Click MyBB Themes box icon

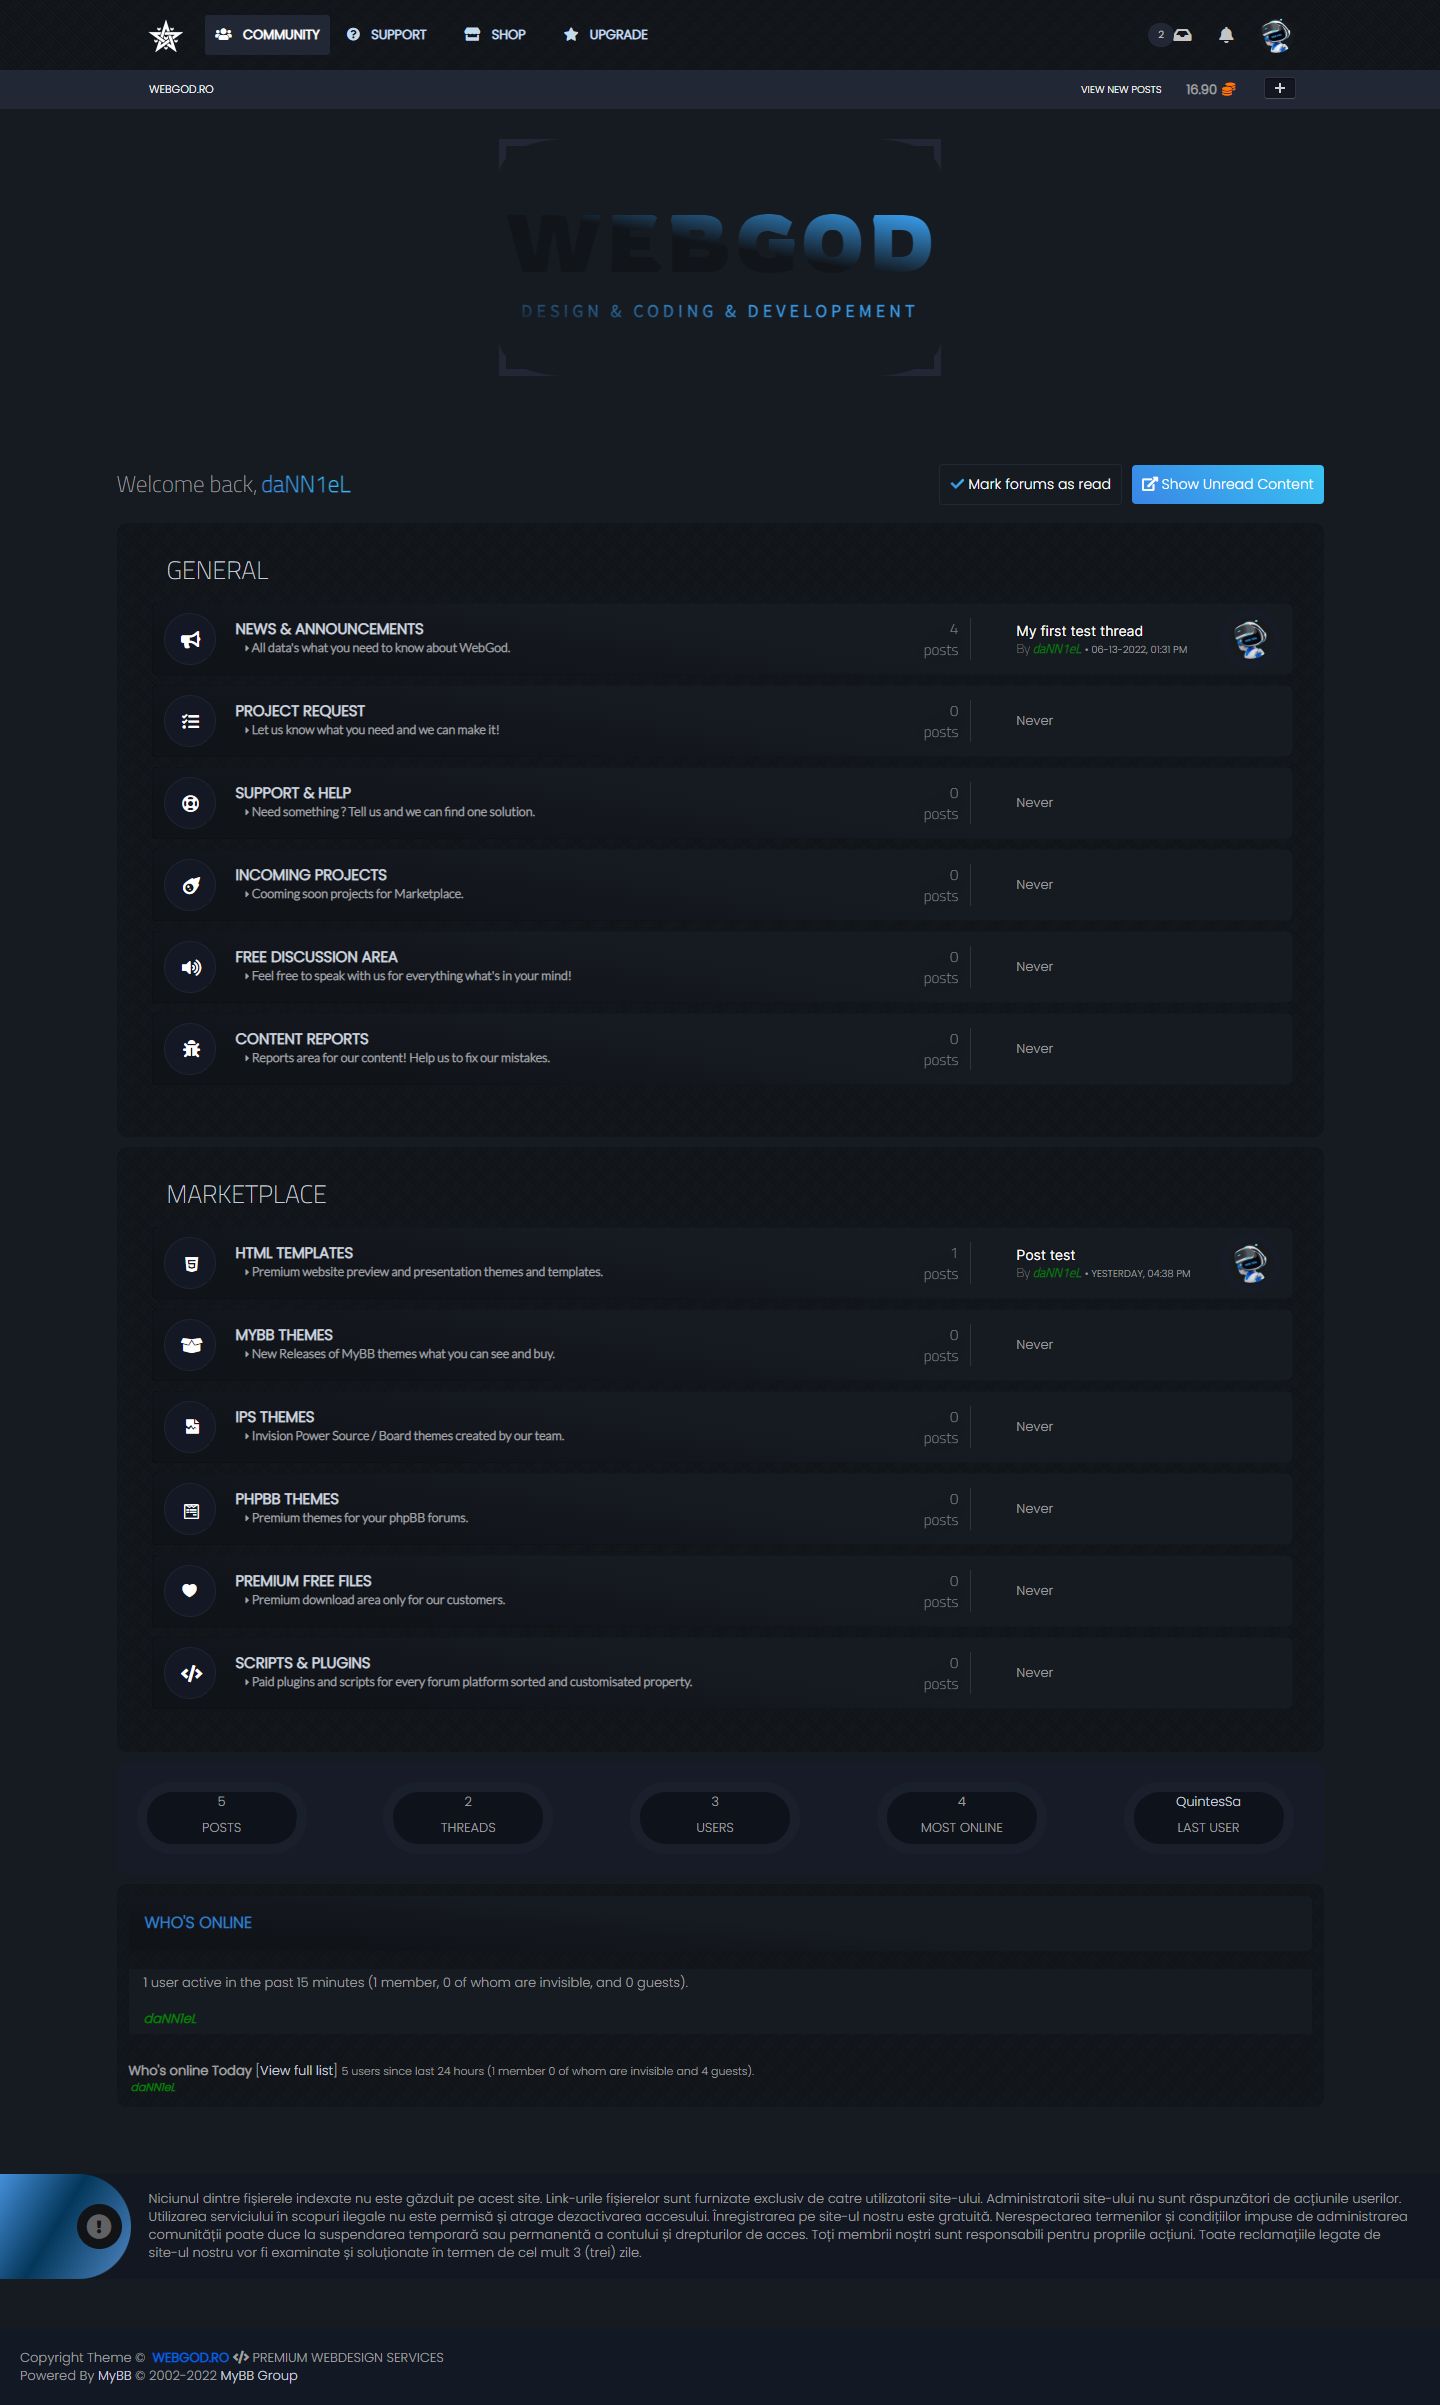[x=190, y=1345]
